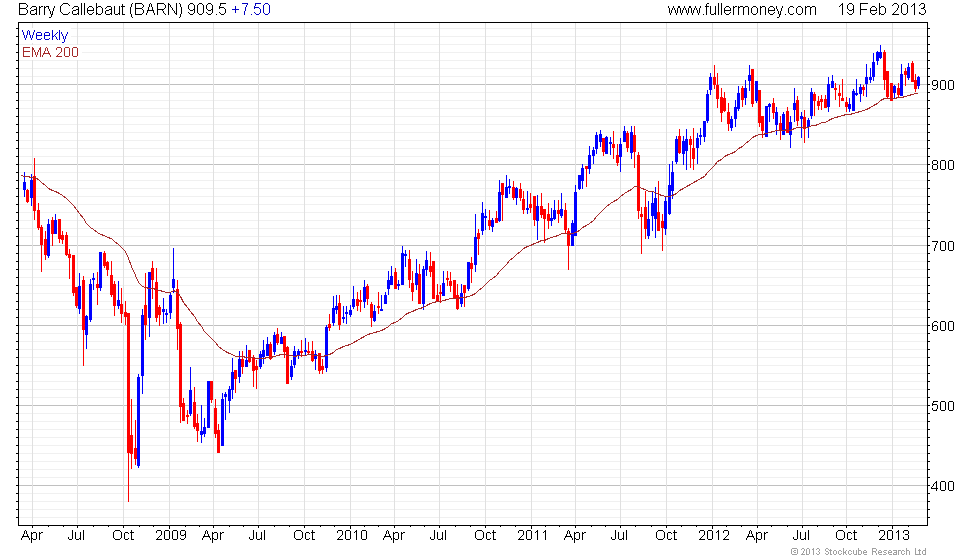The image size is (980, 560).
Task: Click the '2009' date axis label
Action: point(171,536)
